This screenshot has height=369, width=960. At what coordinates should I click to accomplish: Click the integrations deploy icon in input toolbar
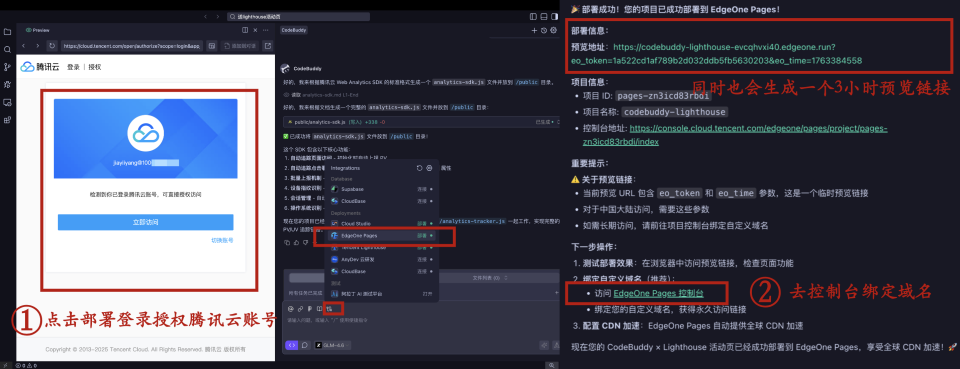click(329, 308)
